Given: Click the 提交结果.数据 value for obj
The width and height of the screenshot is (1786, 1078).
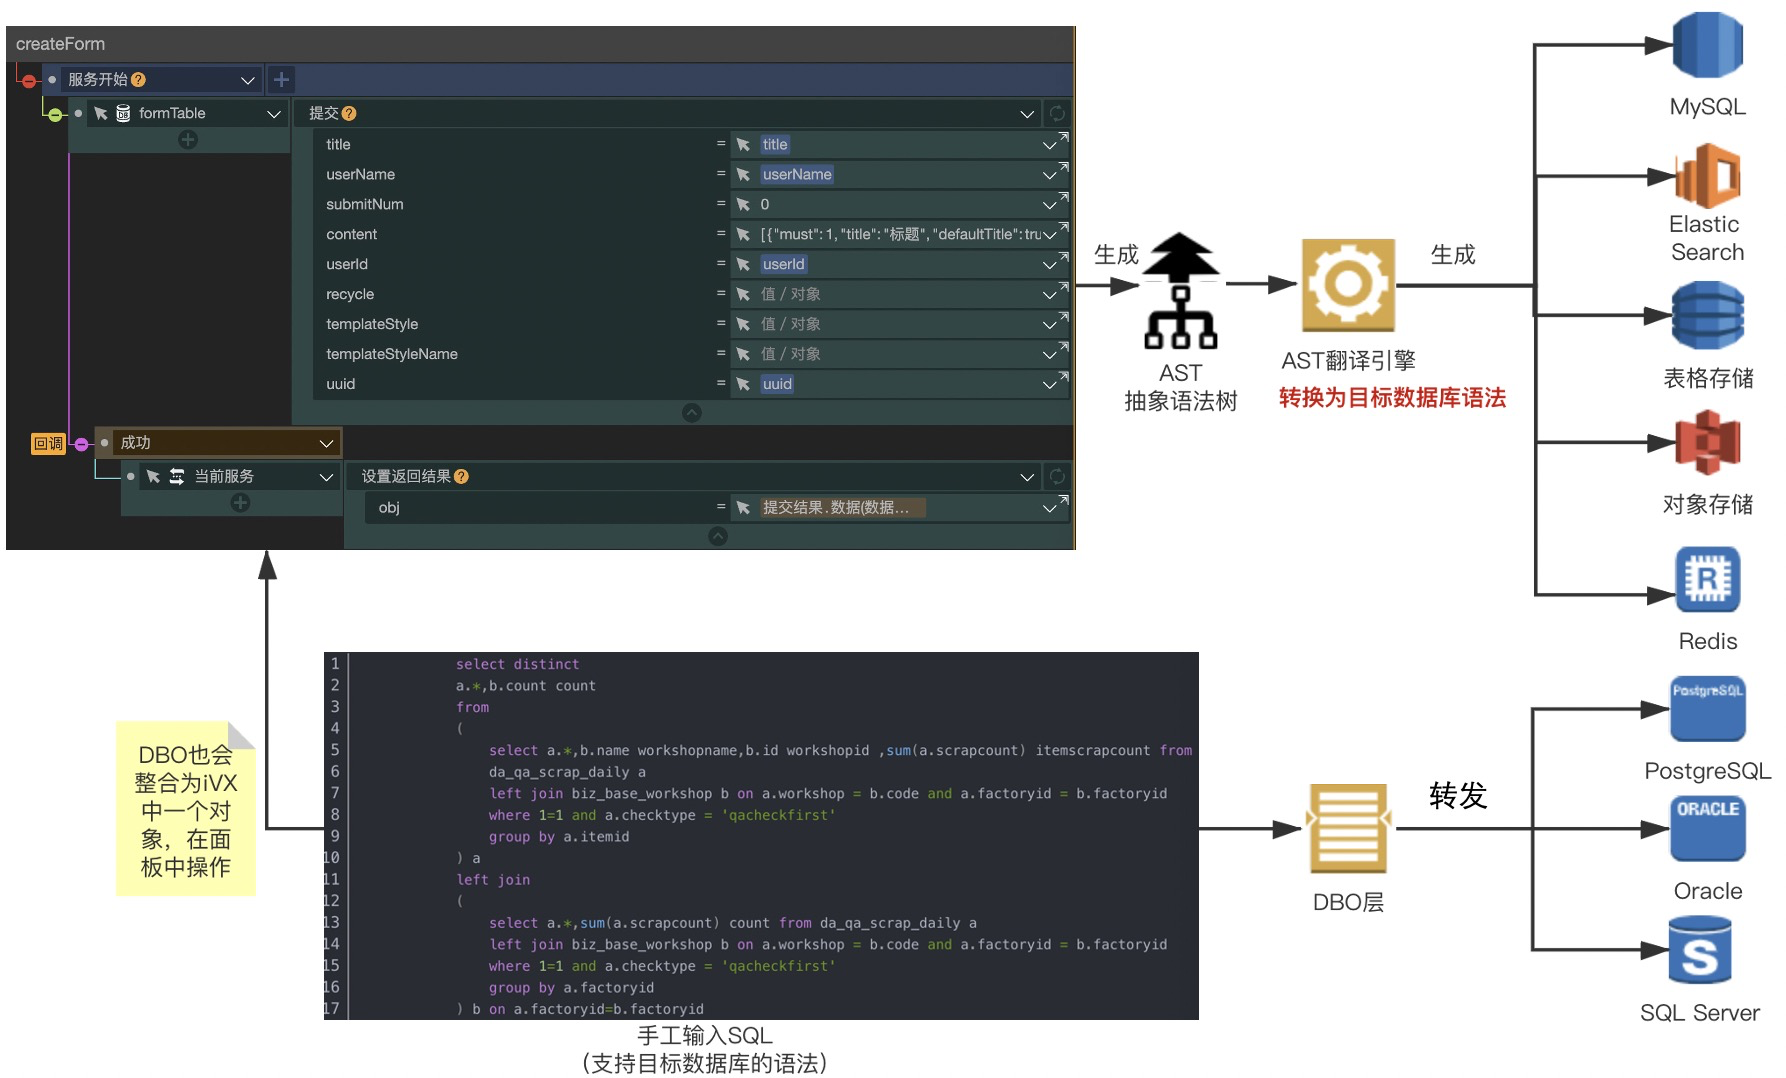Looking at the screenshot, I should point(835,508).
